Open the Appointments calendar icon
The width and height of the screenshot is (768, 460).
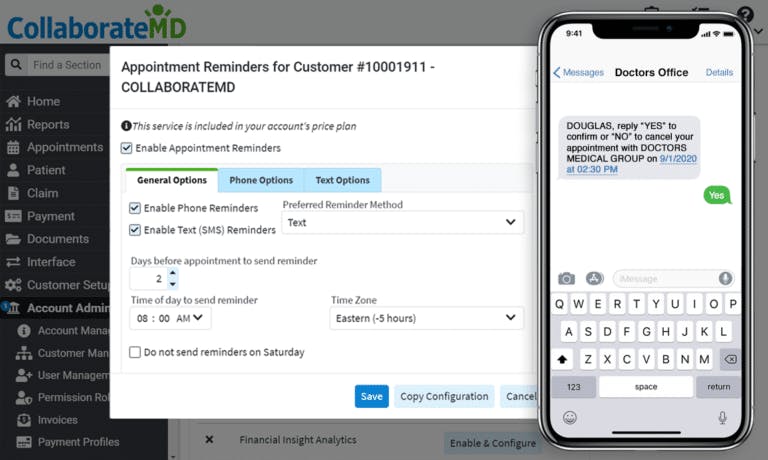pyautogui.click(x=13, y=147)
